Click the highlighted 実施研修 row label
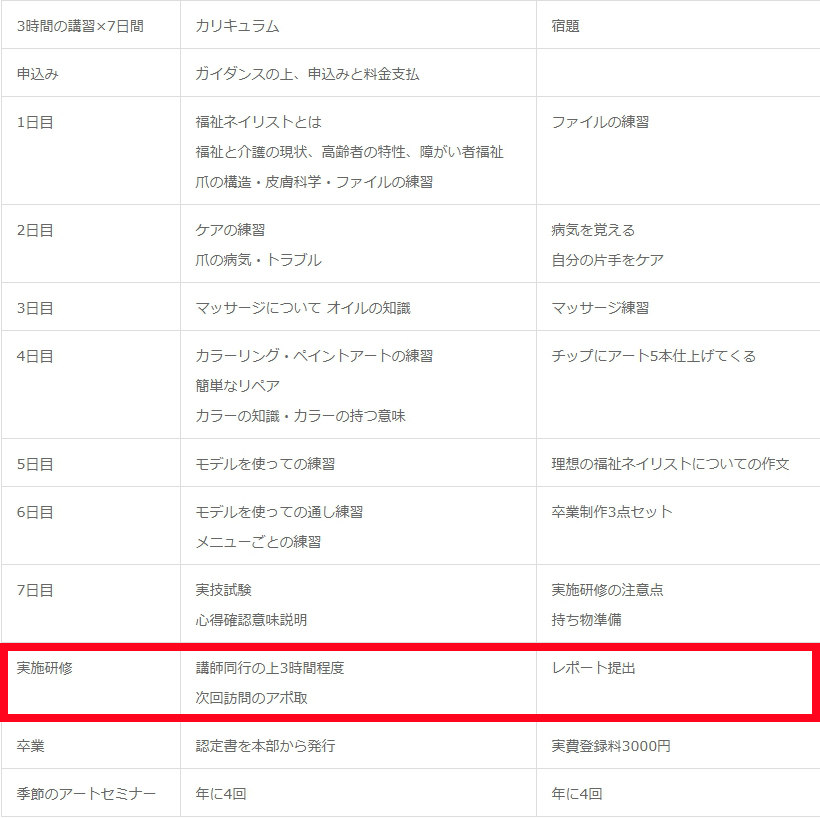 45,668
